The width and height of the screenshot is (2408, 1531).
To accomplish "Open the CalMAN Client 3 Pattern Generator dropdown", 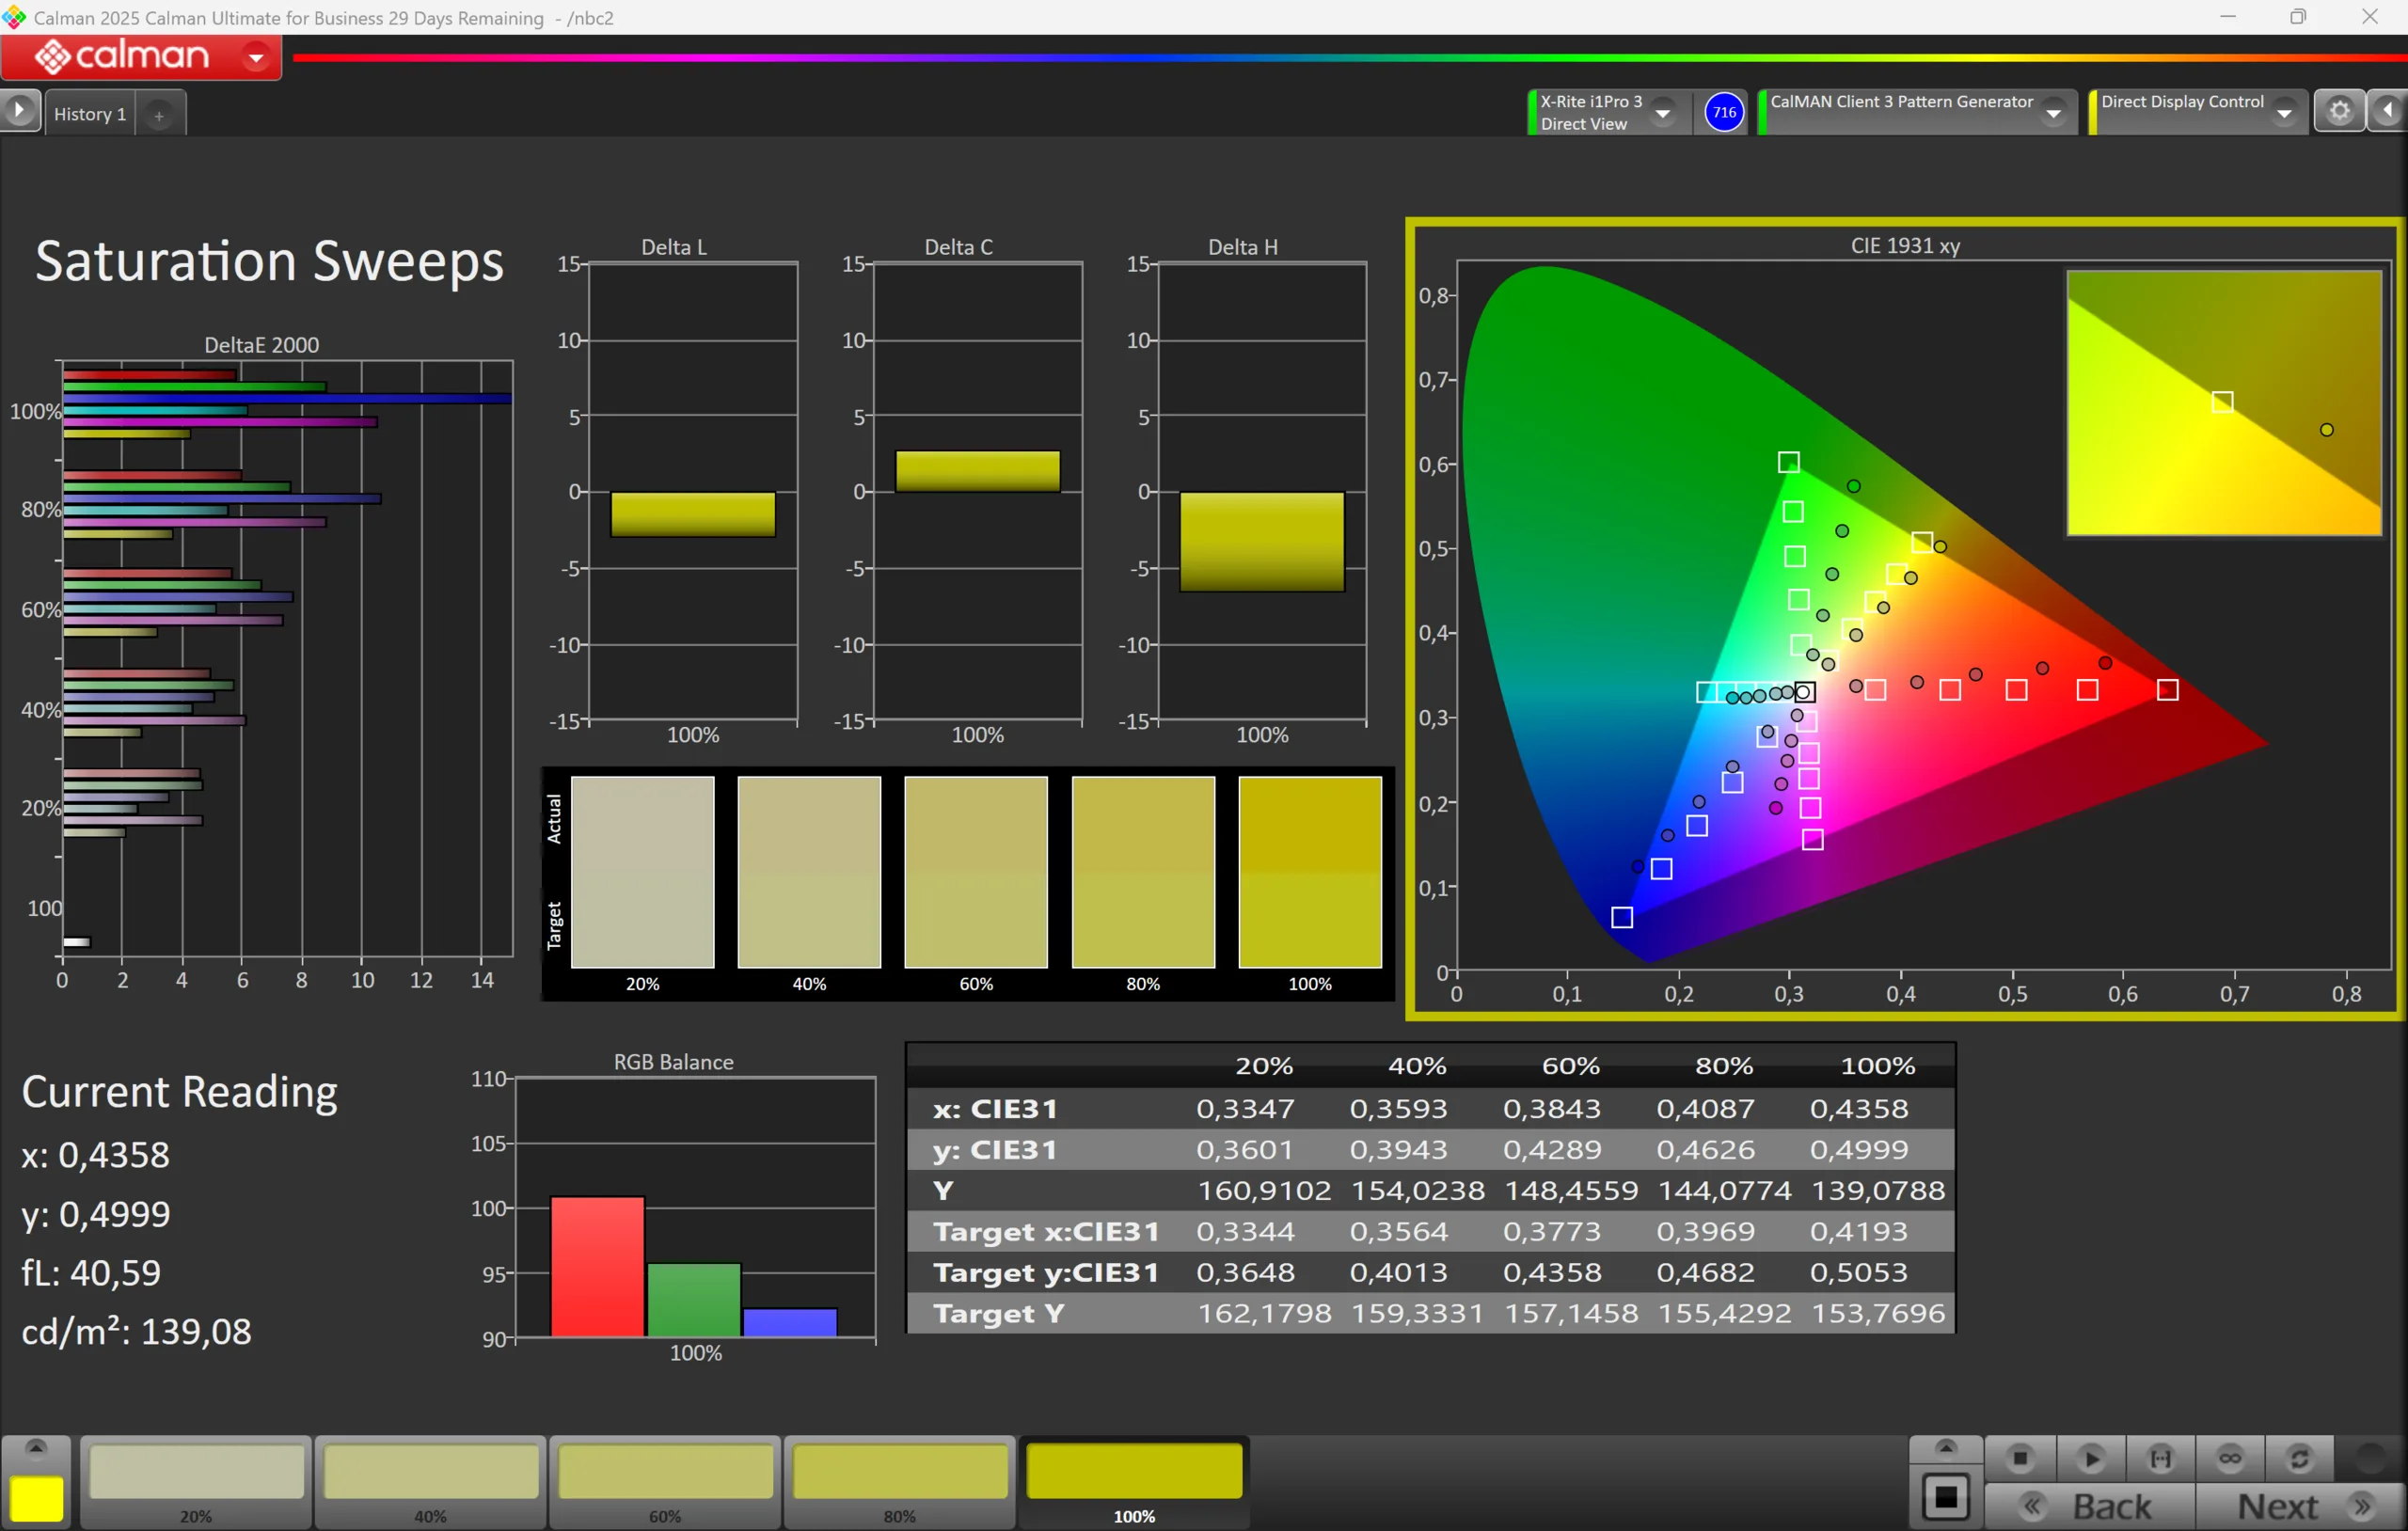I will (x=2053, y=113).
